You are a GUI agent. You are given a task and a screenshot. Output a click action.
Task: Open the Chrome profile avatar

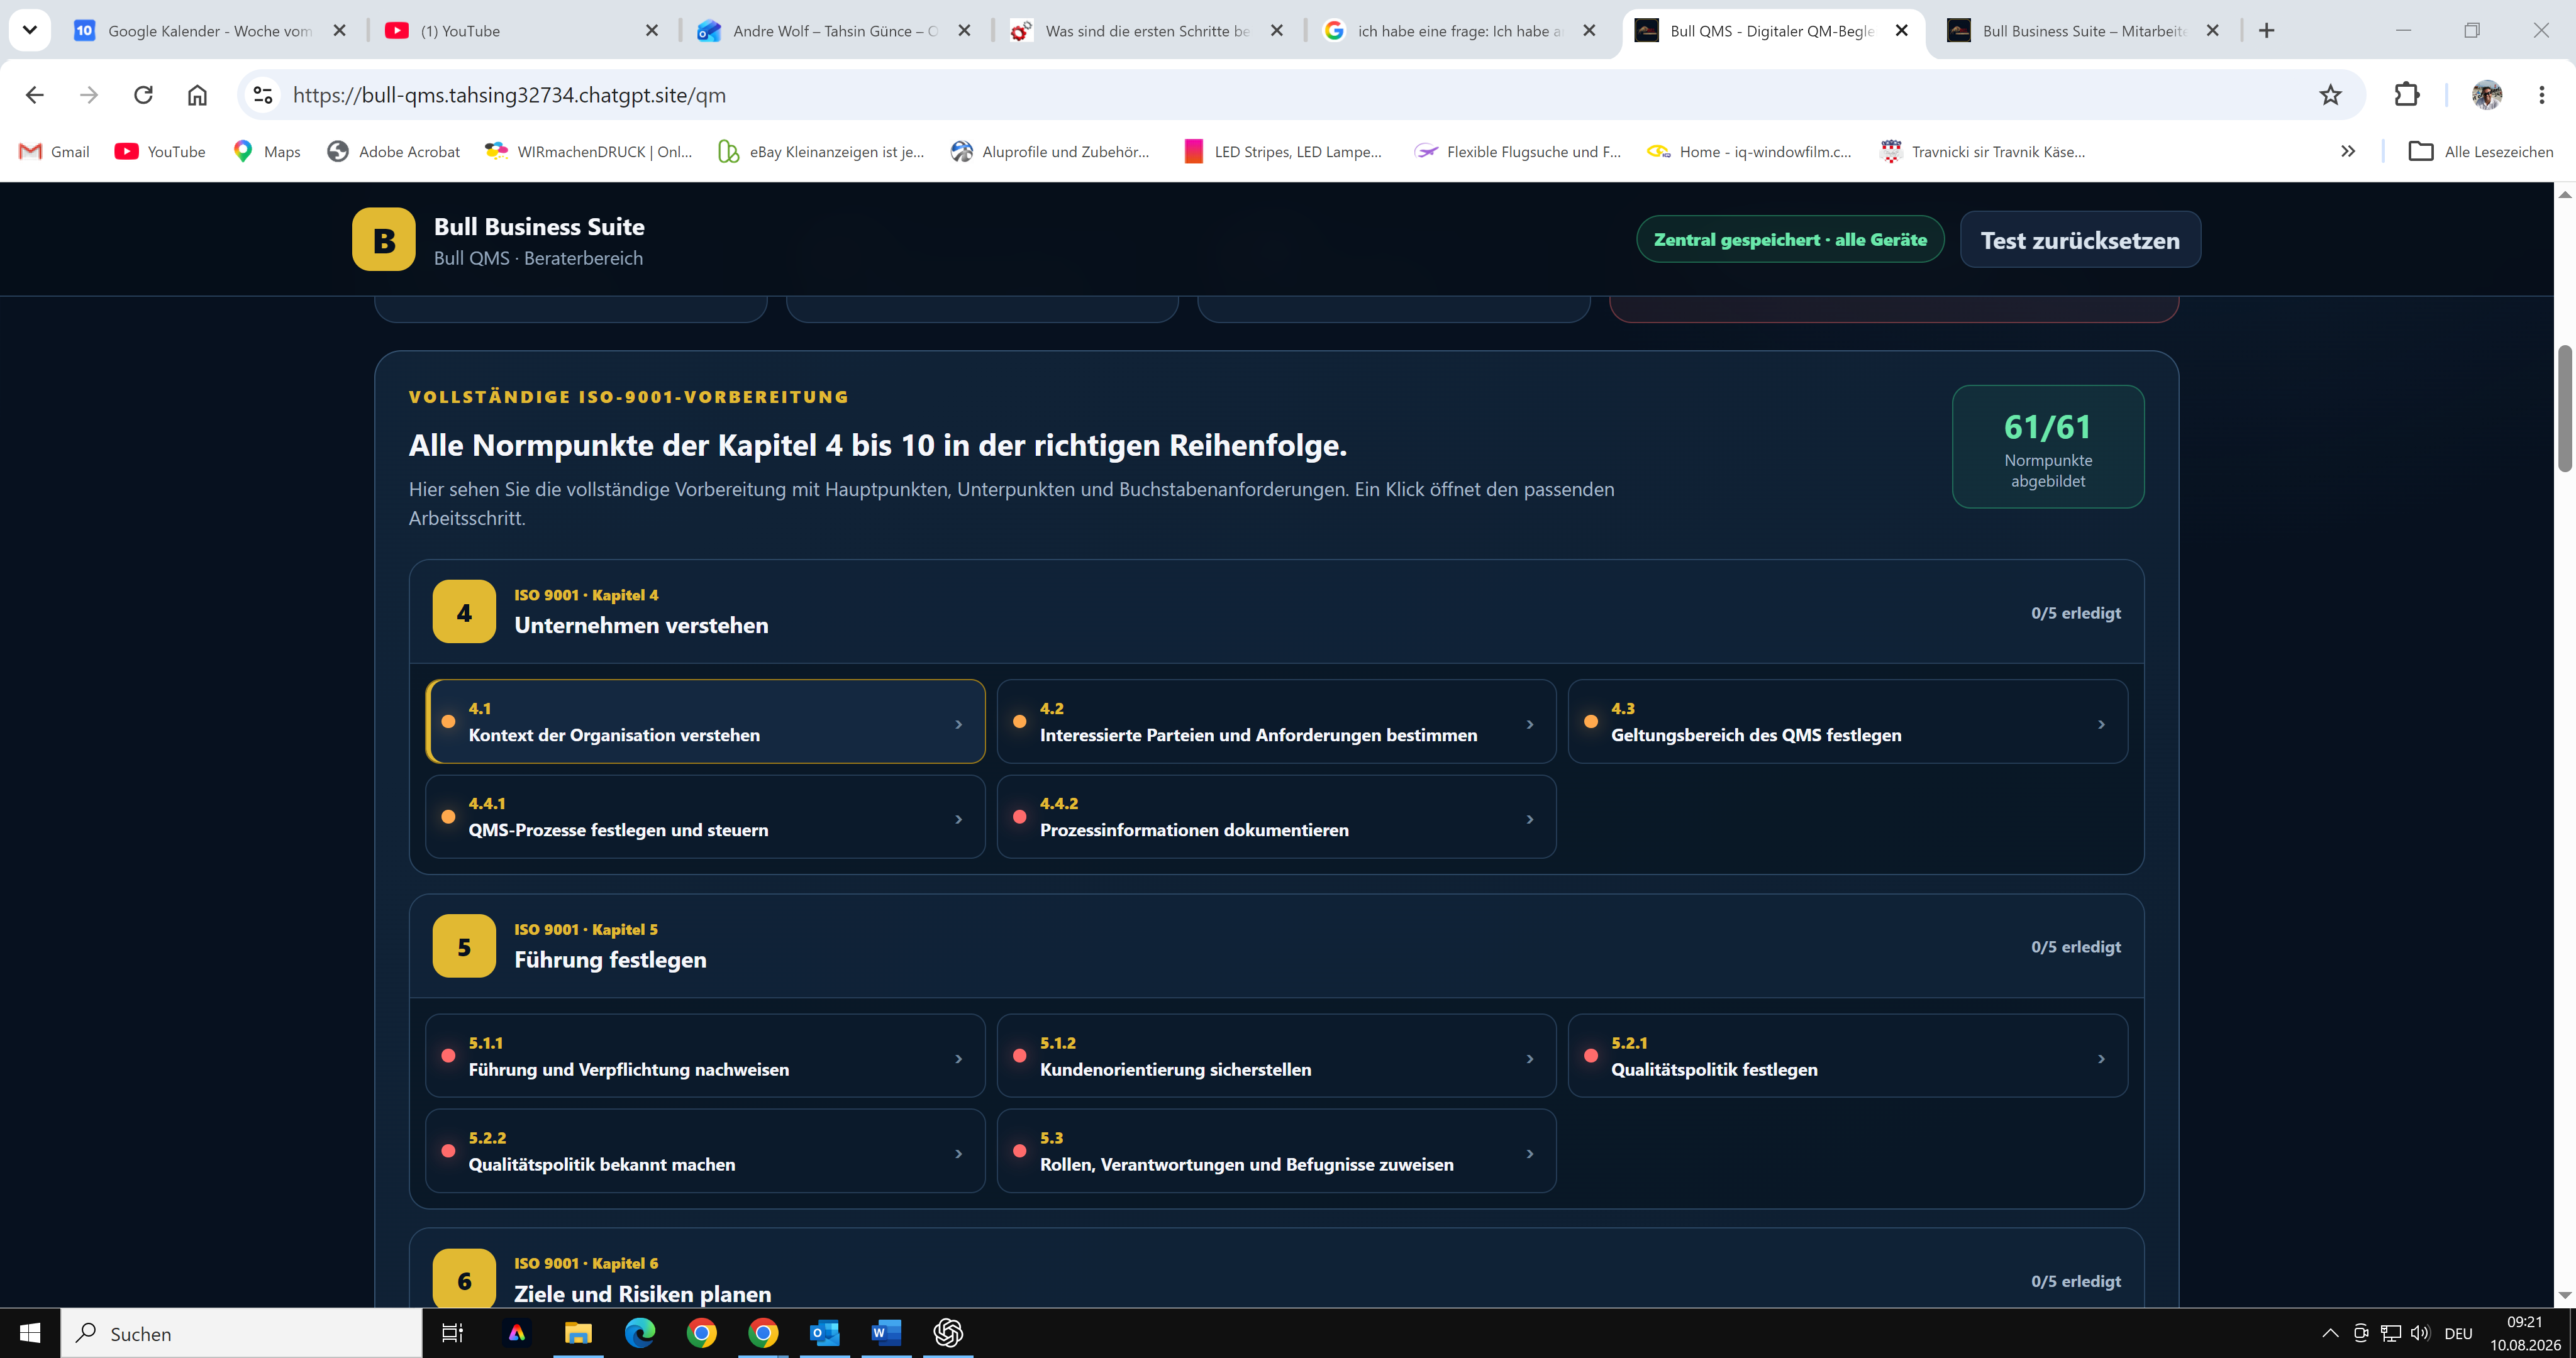[x=2487, y=95]
